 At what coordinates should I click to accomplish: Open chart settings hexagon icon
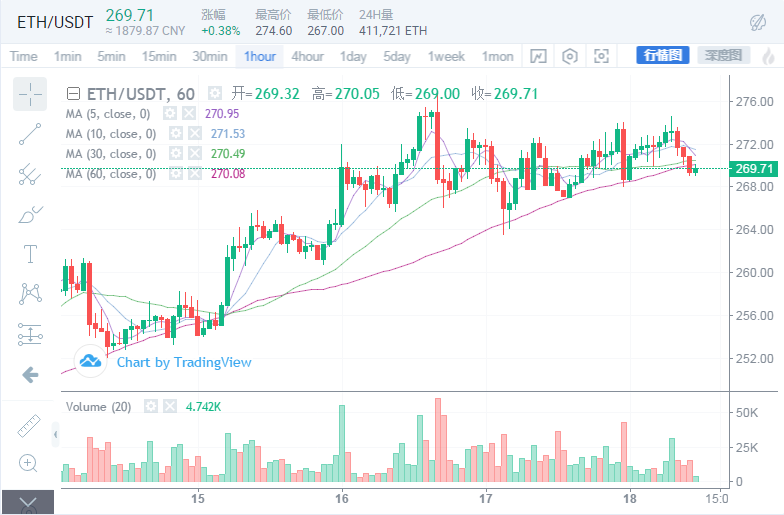coord(570,56)
